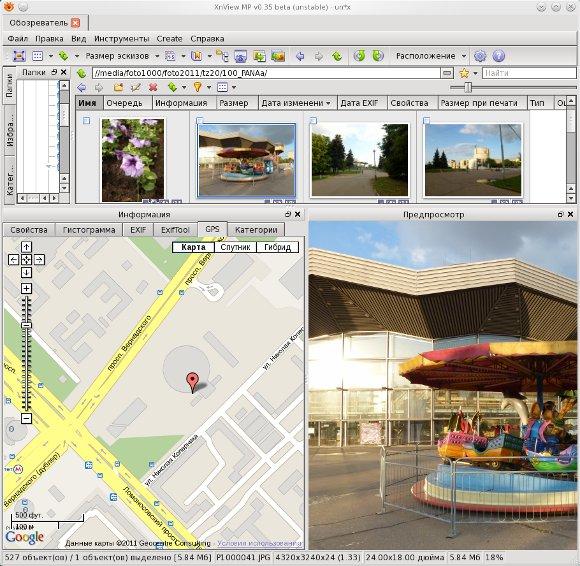Click the screen capture camera icon
The width and height of the screenshot is (580, 566).
coord(241,56)
